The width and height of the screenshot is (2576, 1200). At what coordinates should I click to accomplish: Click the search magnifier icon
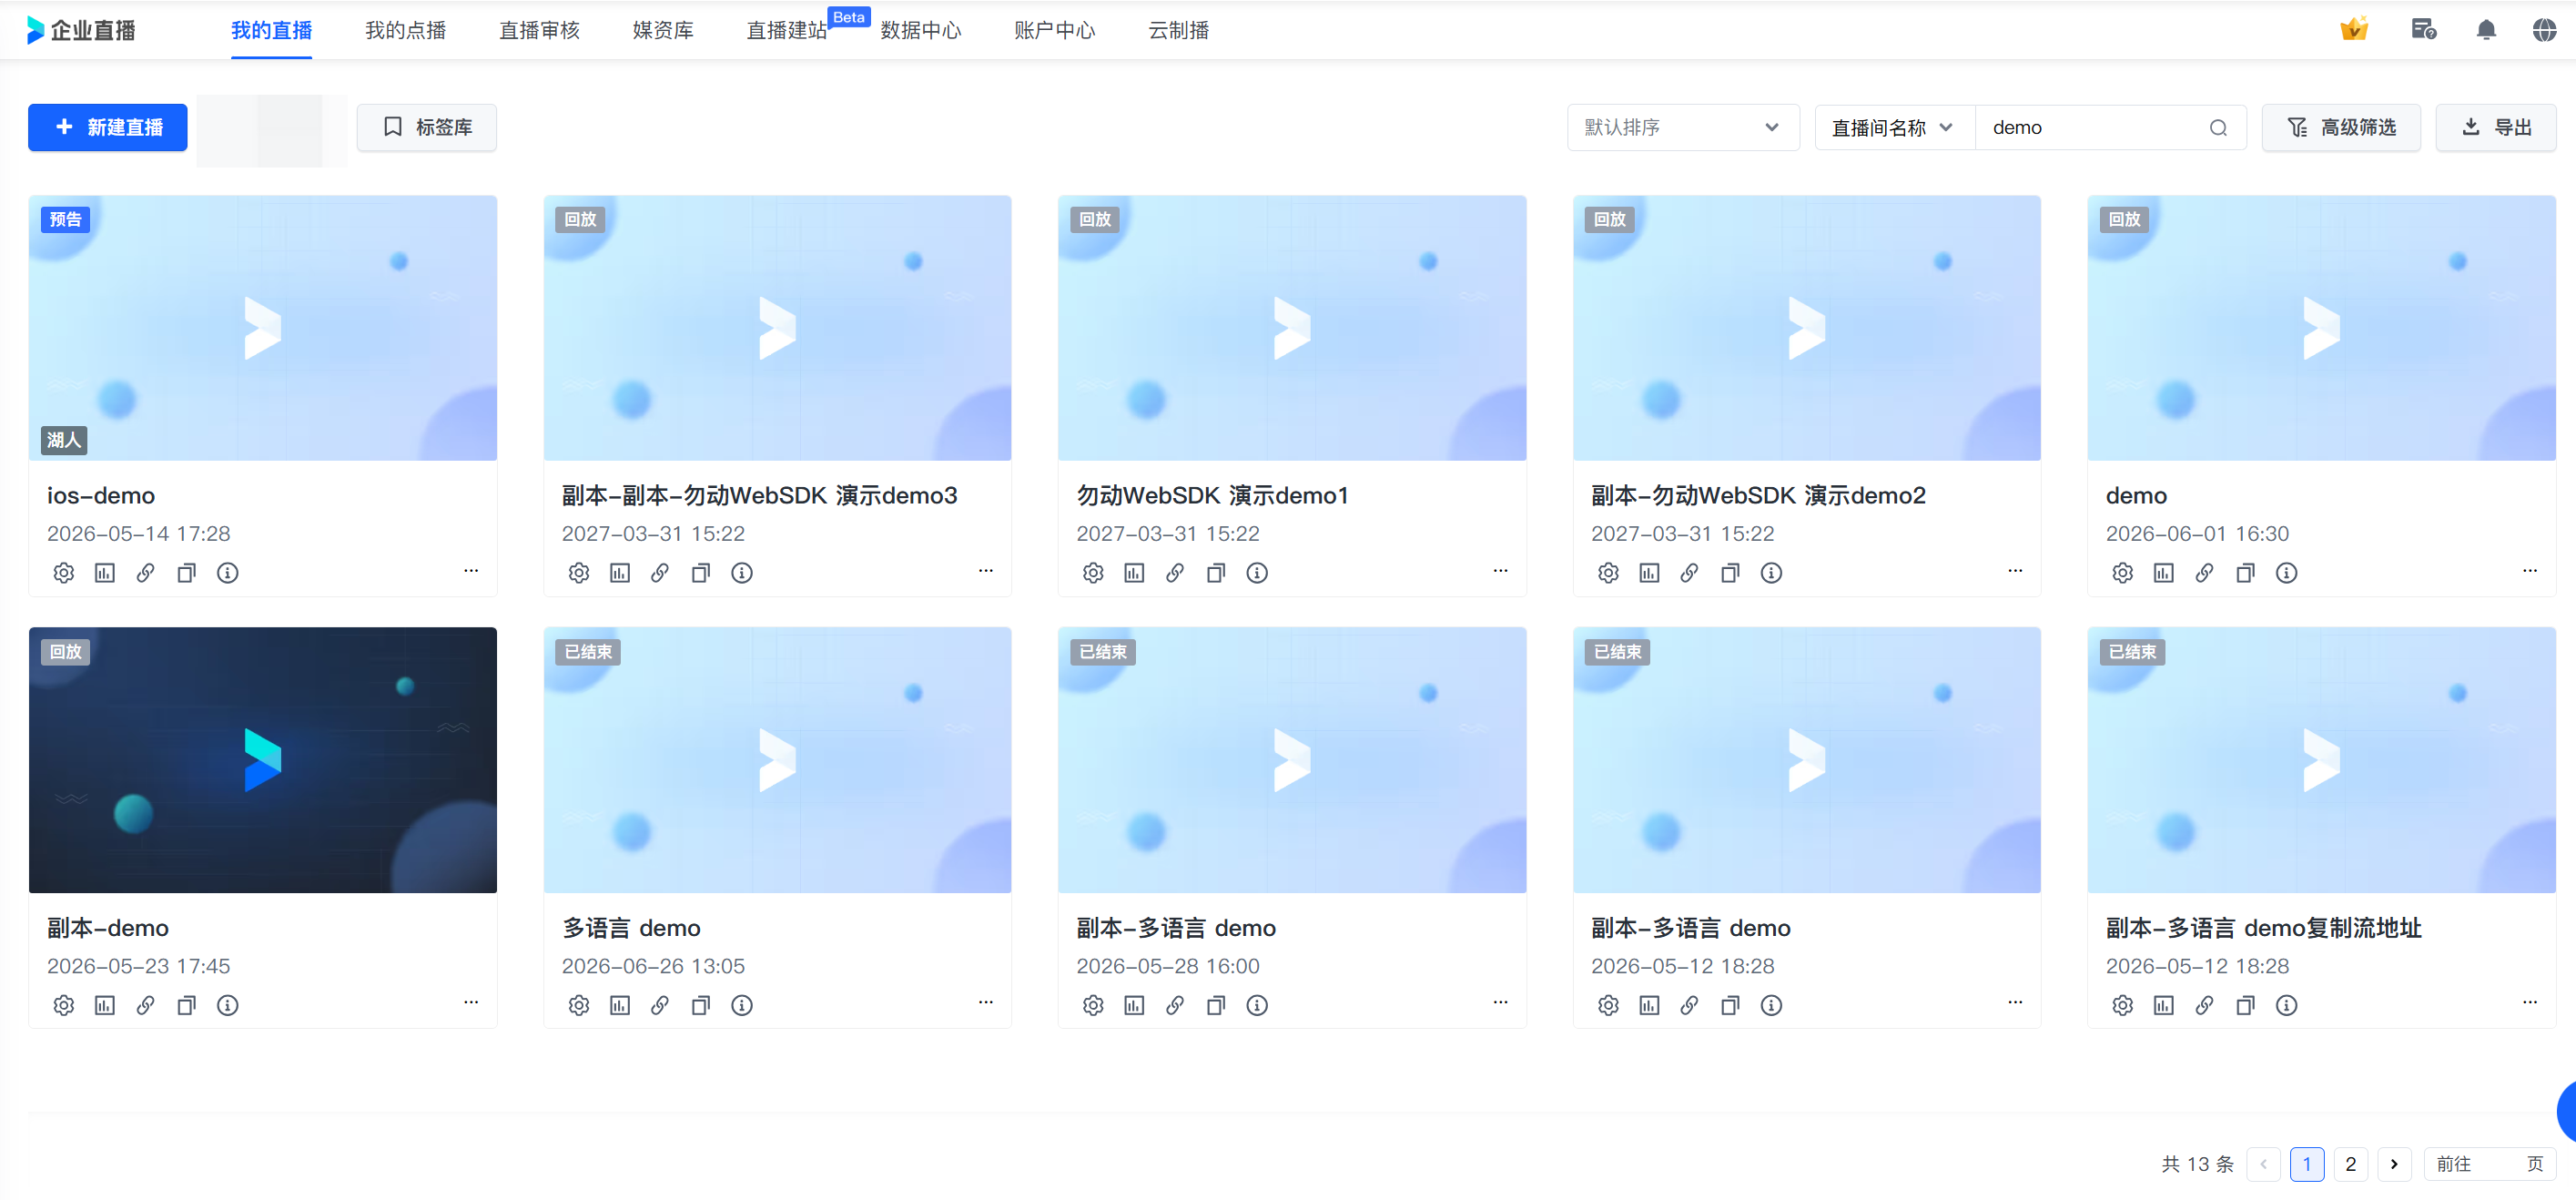(x=2218, y=128)
